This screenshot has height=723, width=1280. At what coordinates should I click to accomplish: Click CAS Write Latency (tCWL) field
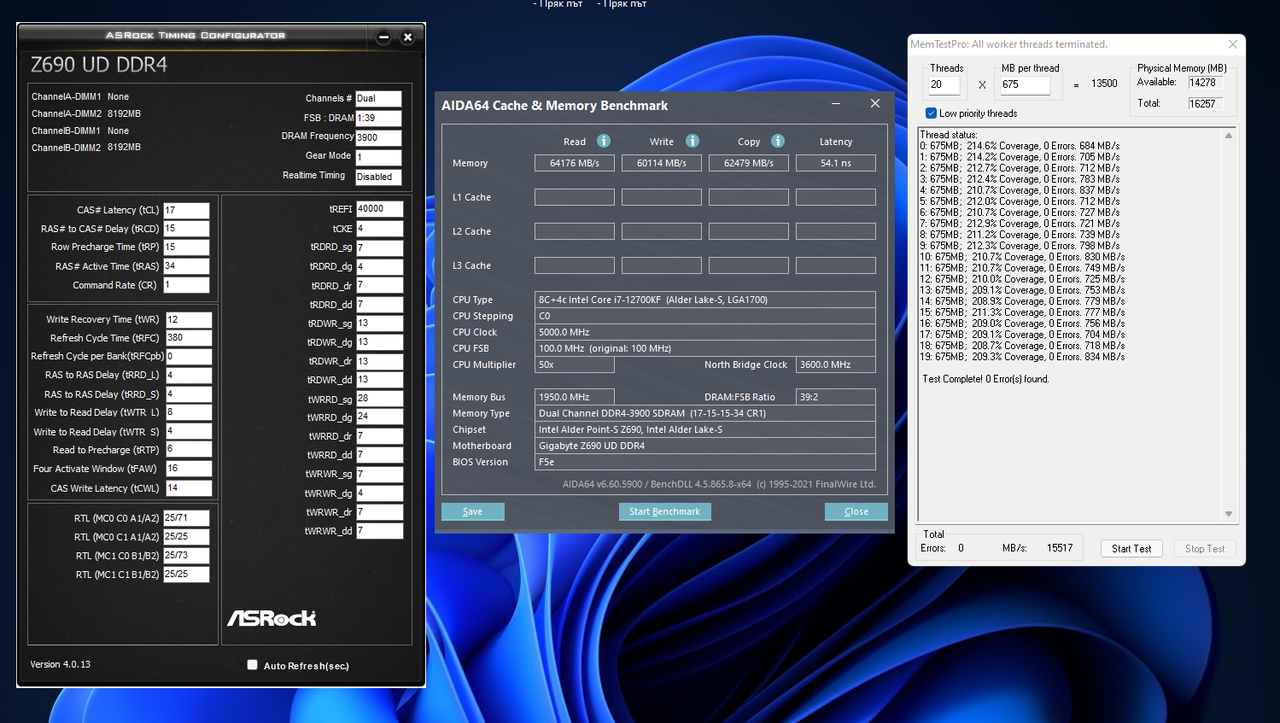pos(188,488)
